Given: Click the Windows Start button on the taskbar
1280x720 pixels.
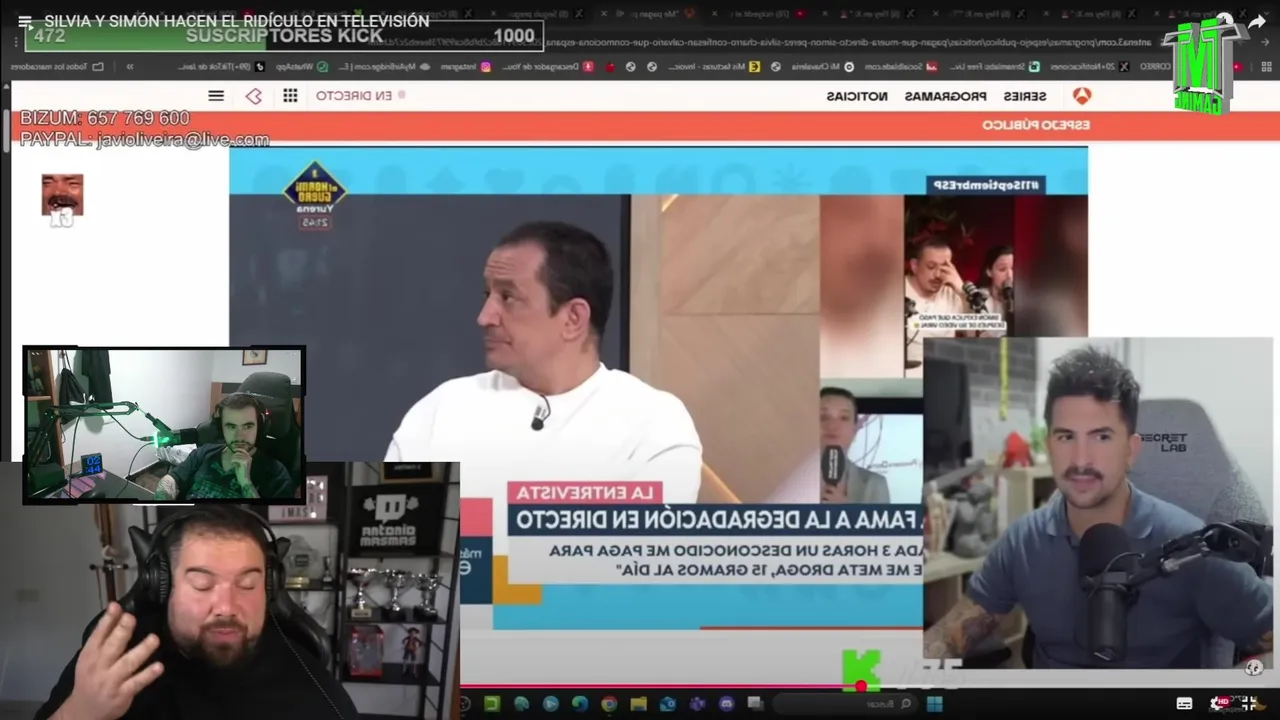Looking at the screenshot, I should (935, 704).
